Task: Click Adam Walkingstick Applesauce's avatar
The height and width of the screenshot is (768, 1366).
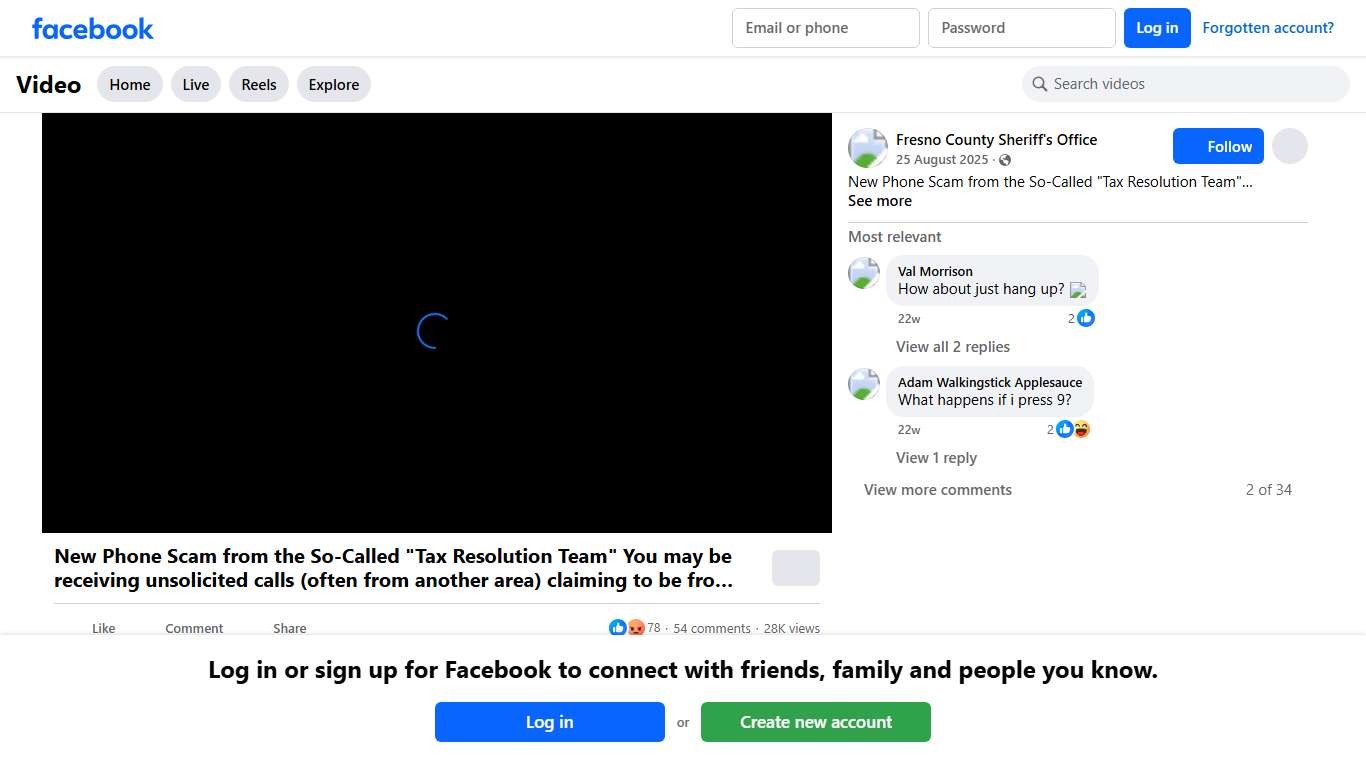Action: click(864, 384)
